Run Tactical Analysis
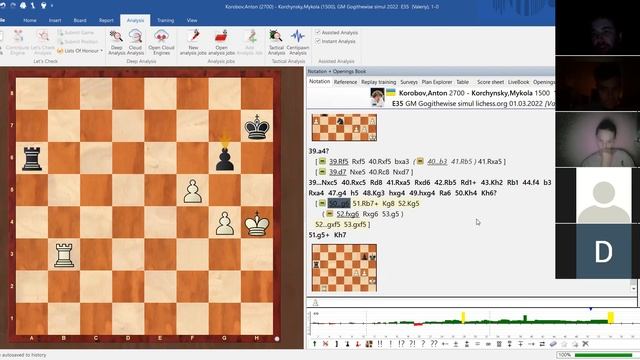 [x=276, y=42]
